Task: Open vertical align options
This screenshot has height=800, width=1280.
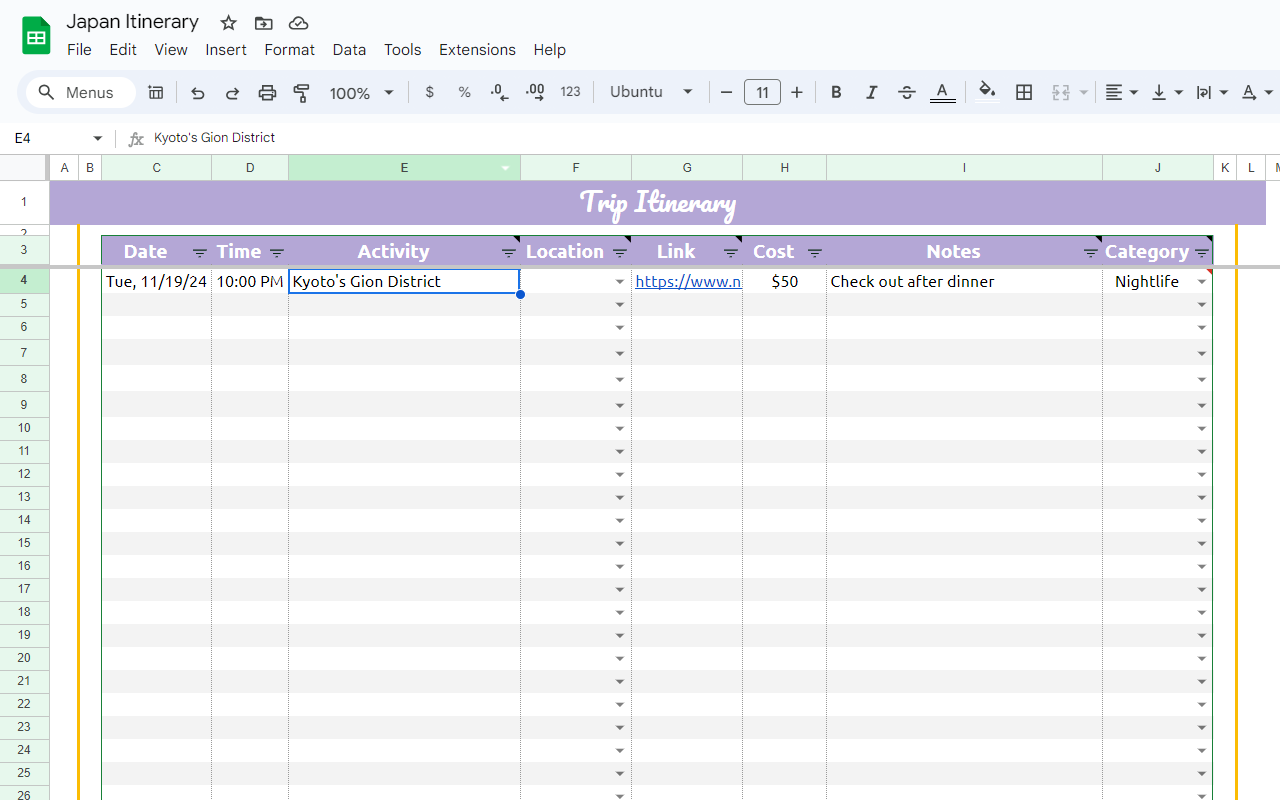Action: (x=1167, y=92)
